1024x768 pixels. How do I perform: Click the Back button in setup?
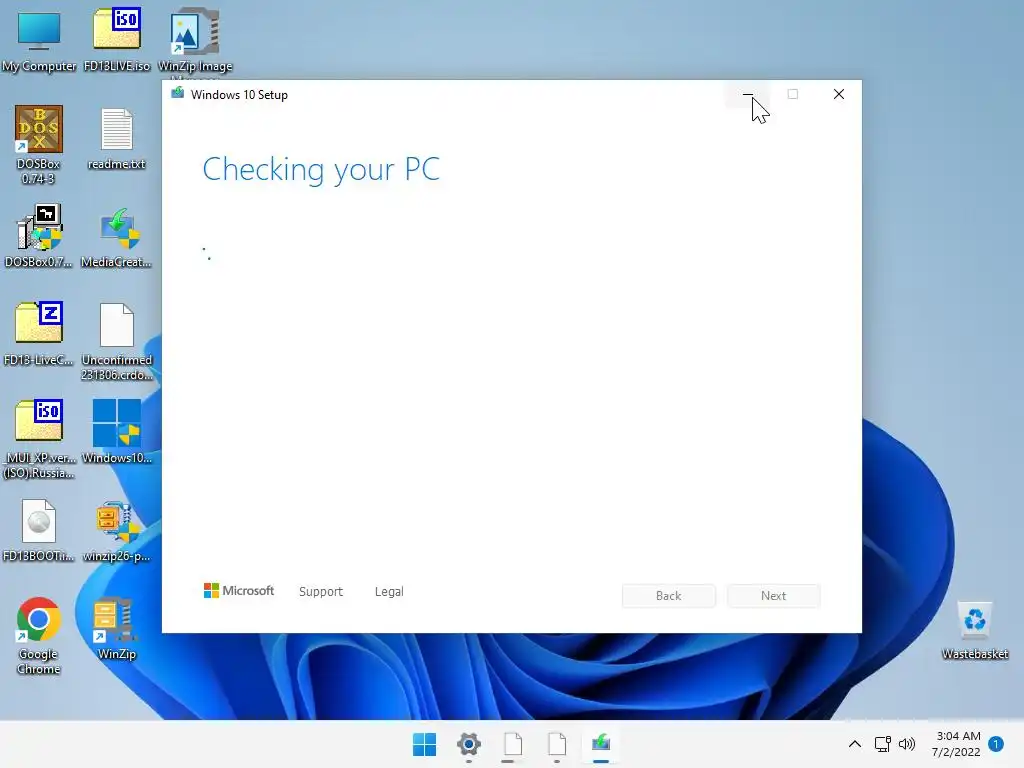pos(669,596)
